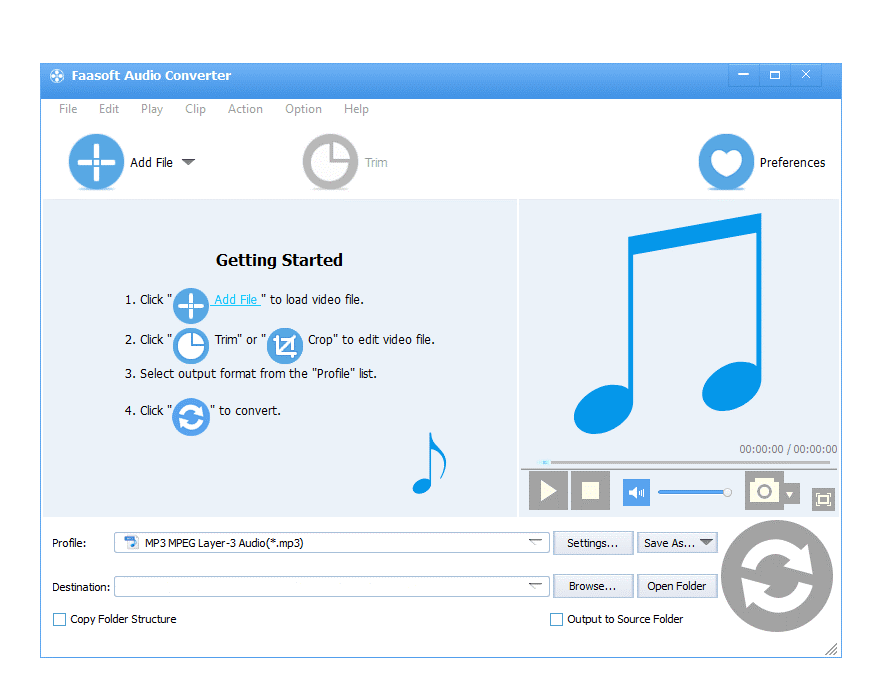Open the Option menu
This screenshot has width=882, height=698.
click(303, 109)
